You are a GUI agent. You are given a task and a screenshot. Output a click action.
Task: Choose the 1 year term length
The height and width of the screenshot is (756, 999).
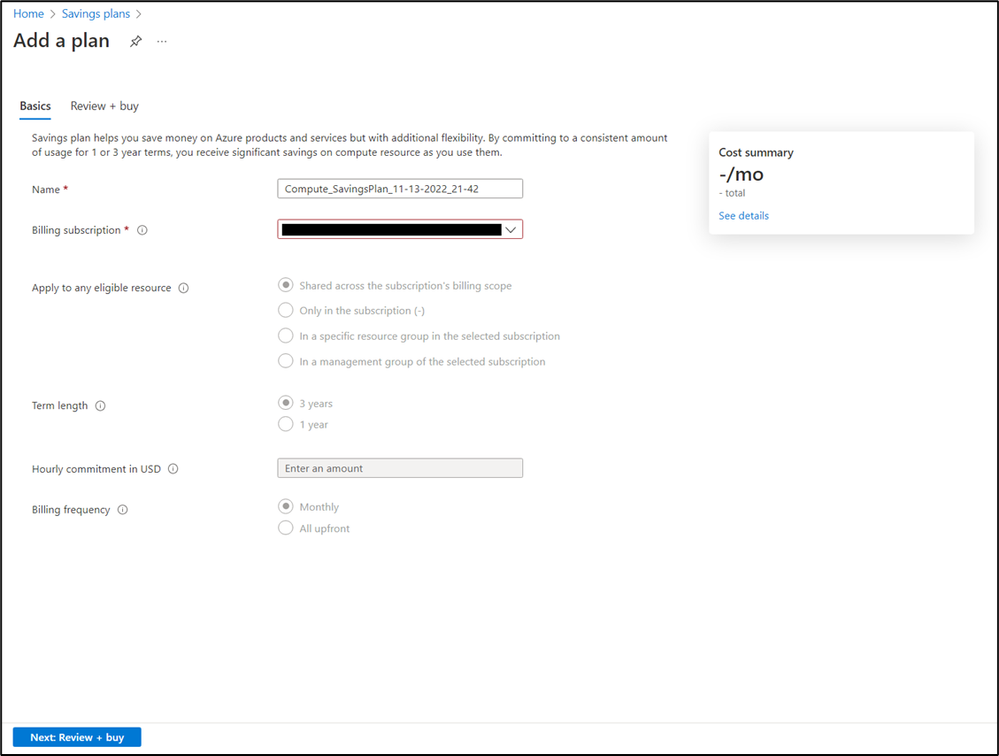pos(285,424)
